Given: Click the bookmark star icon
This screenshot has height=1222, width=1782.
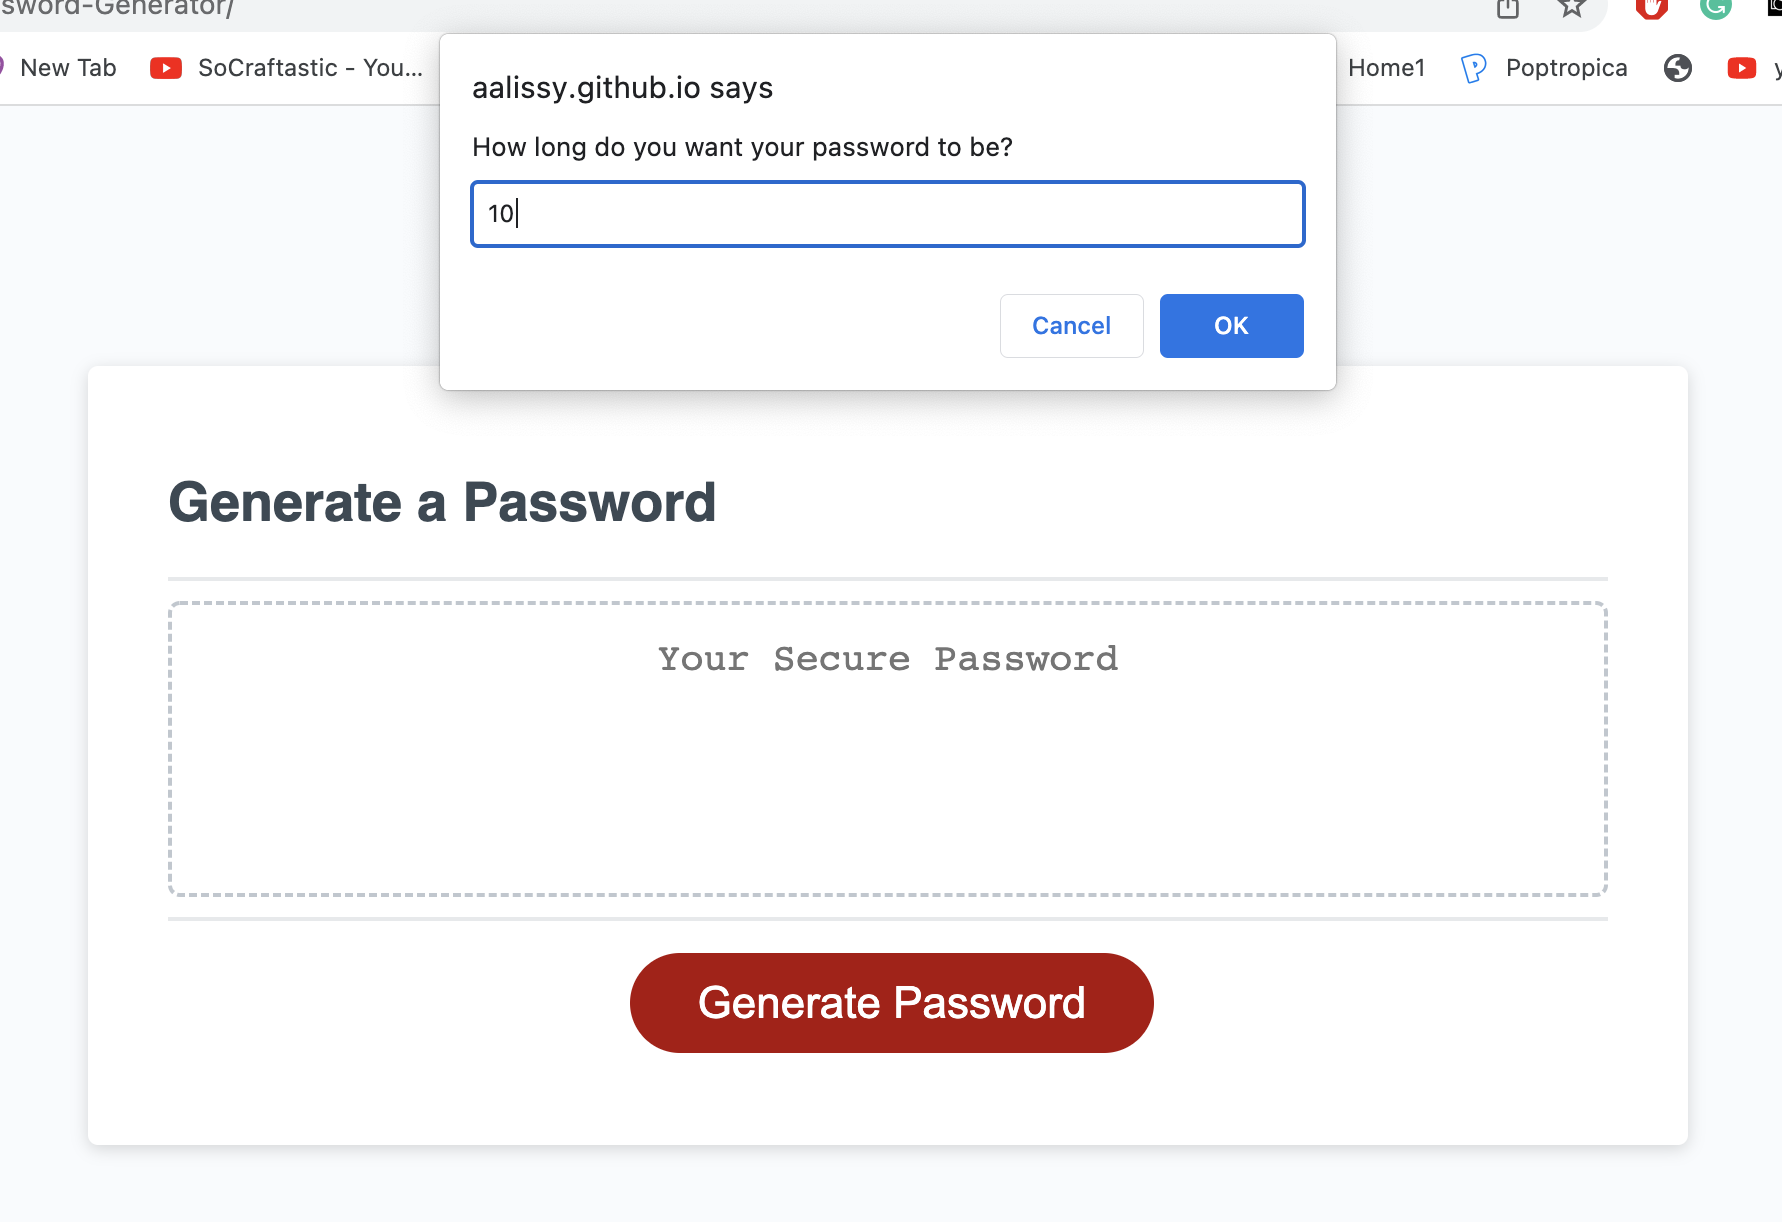Looking at the screenshot, I should [x=1571, y=9].
